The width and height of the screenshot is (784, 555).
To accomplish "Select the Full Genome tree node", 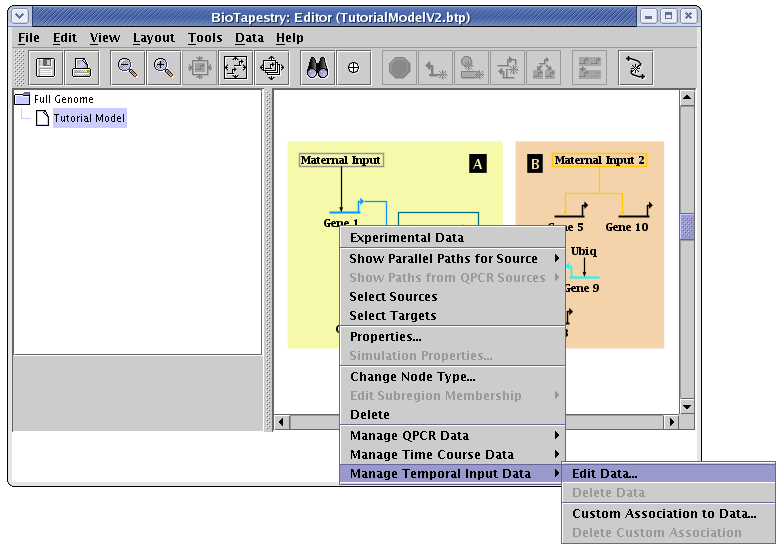I will 63,99.
